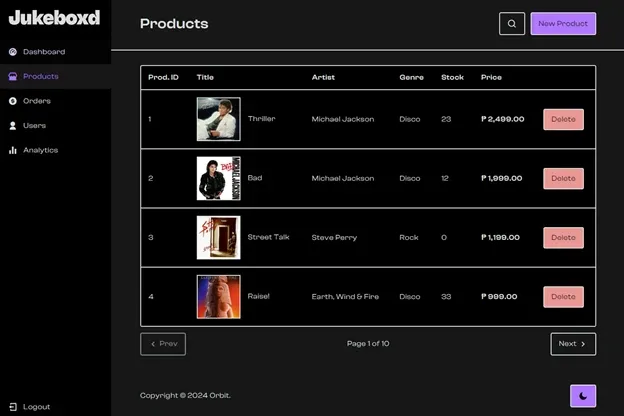The height and width of the screenshot is (416, 624).
Task: Click the price '₱ 1,999.00'
Action: pos(501,178)
